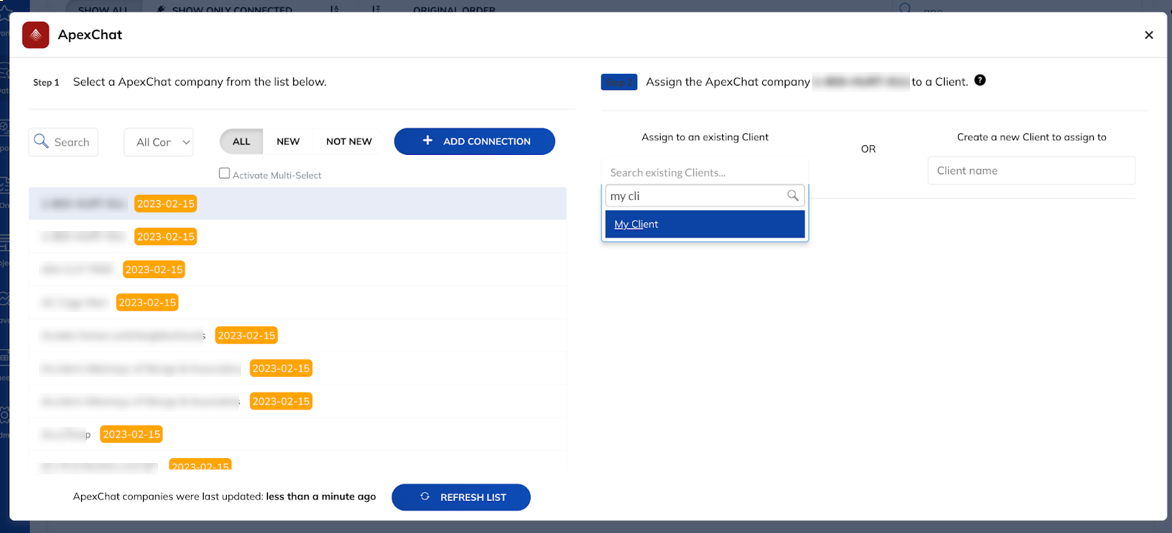
Task: Click the Step 2 badge
Action: click(619, 82)
